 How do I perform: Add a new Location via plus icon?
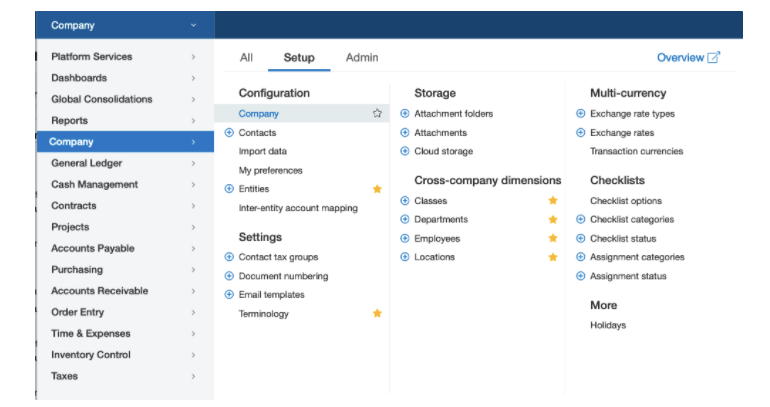[x=405, y=257]
